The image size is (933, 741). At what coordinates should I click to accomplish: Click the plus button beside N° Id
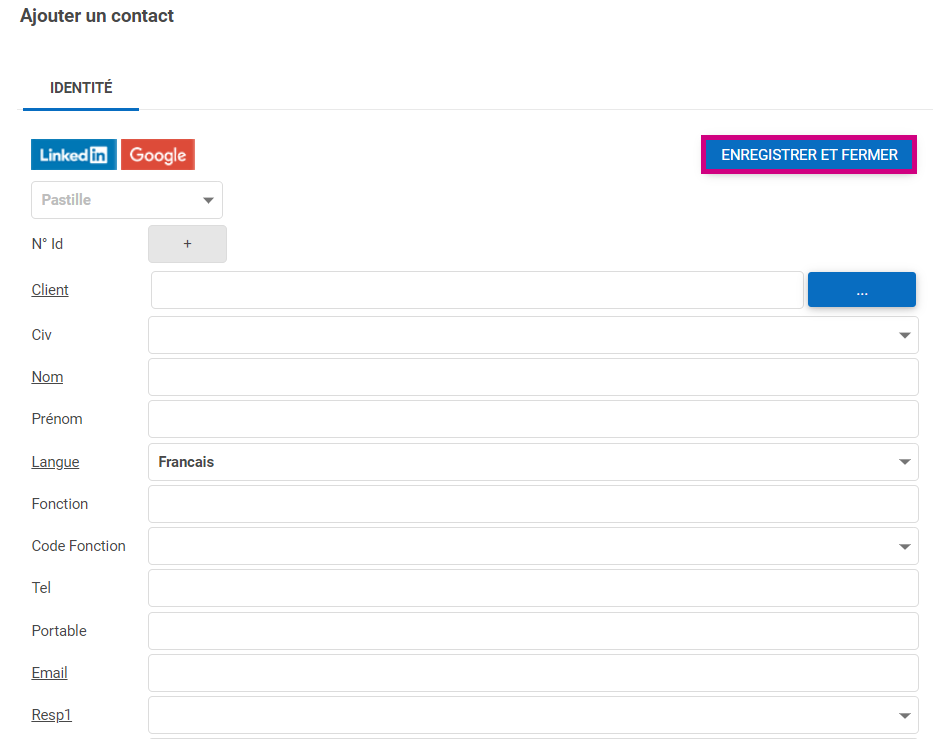point(187,244)
